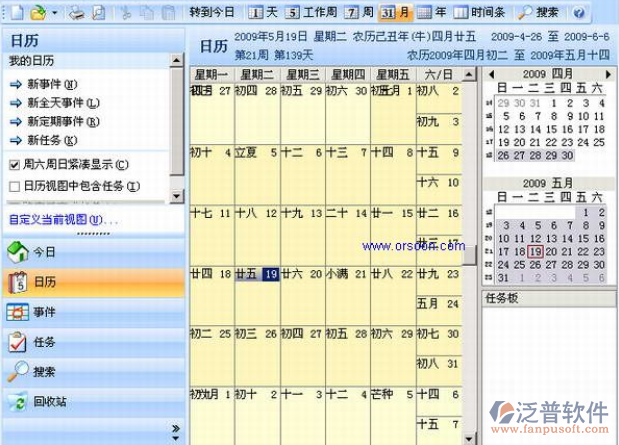Select May 19 in mini calendar

(x=534, y=252)
